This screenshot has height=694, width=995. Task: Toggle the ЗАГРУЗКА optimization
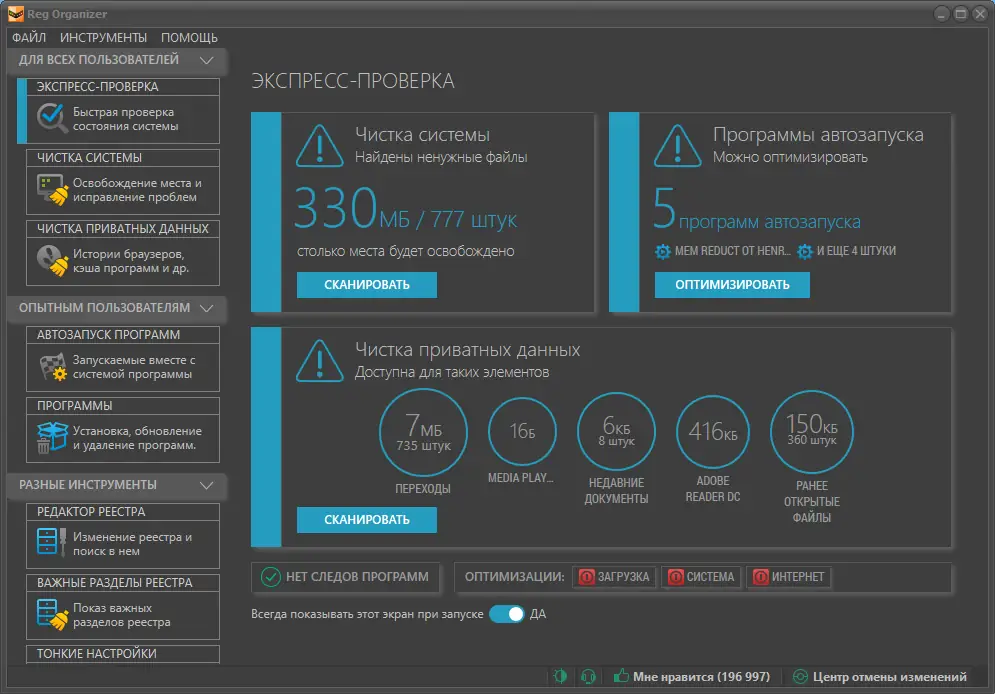point(614,577)
